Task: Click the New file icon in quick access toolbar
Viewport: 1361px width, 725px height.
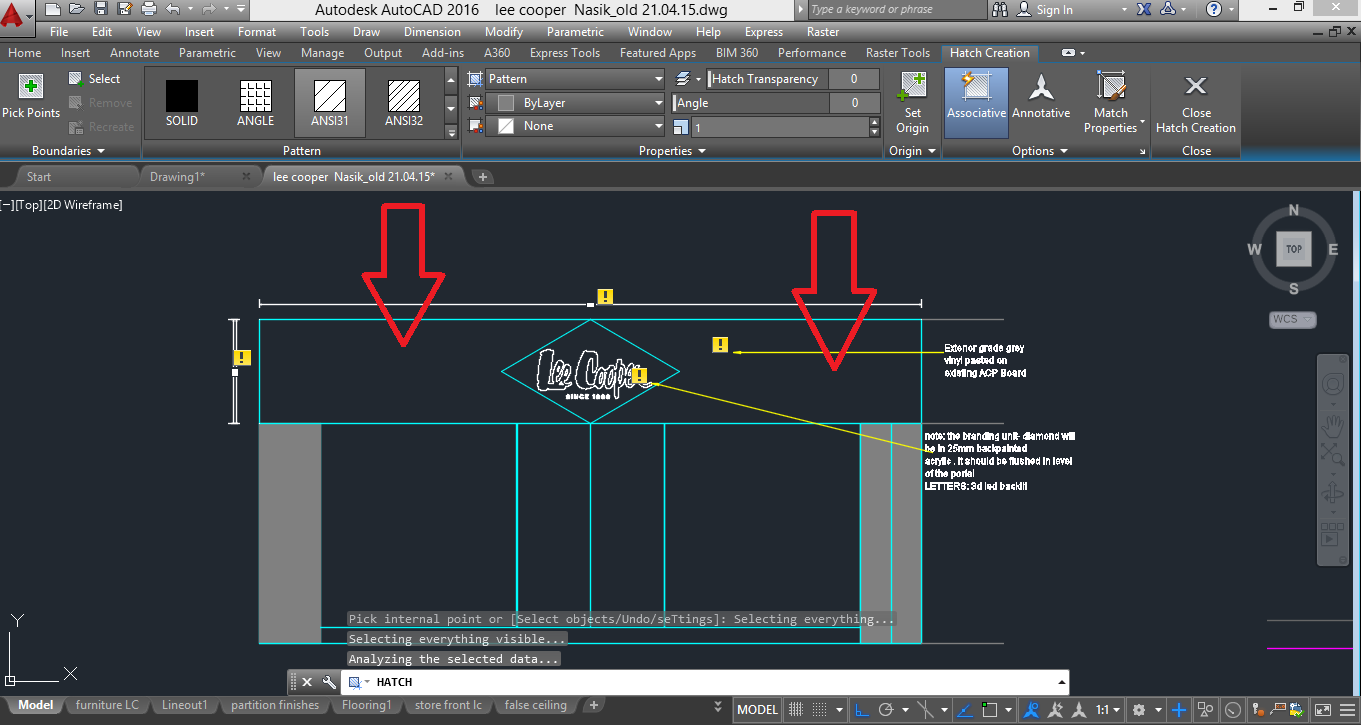Action: [x=53, y=9]
